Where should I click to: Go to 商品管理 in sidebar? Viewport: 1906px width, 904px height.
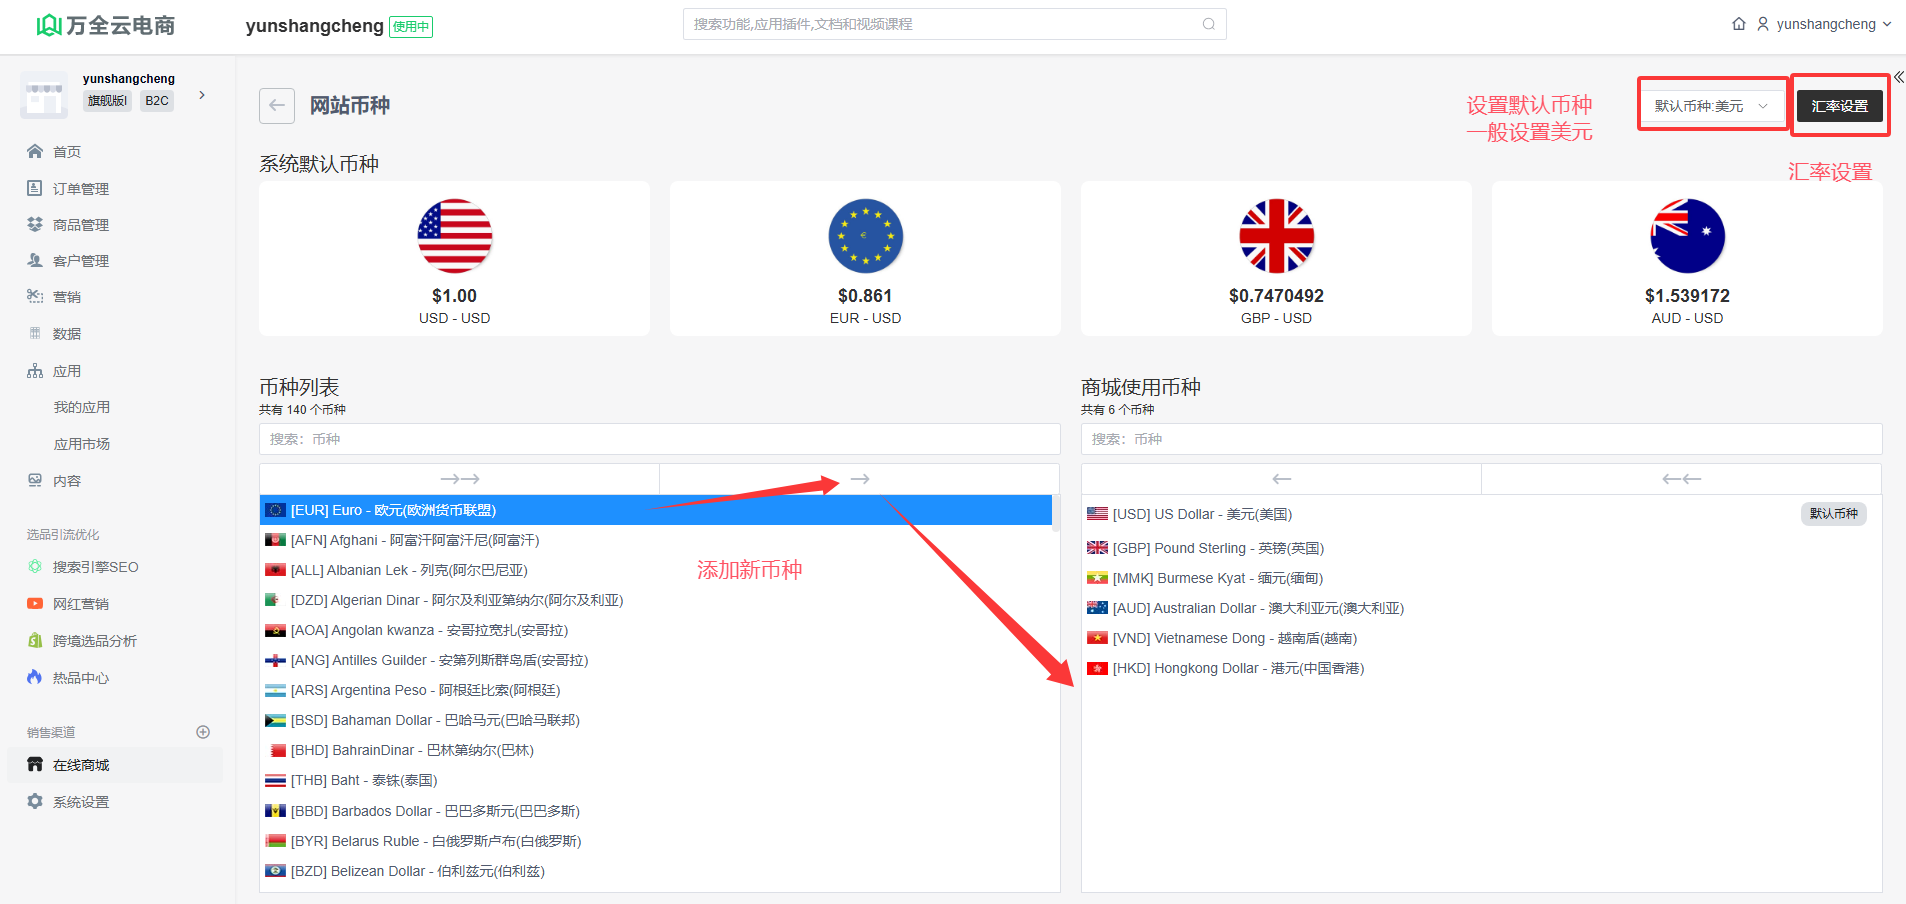click(80, 225)
